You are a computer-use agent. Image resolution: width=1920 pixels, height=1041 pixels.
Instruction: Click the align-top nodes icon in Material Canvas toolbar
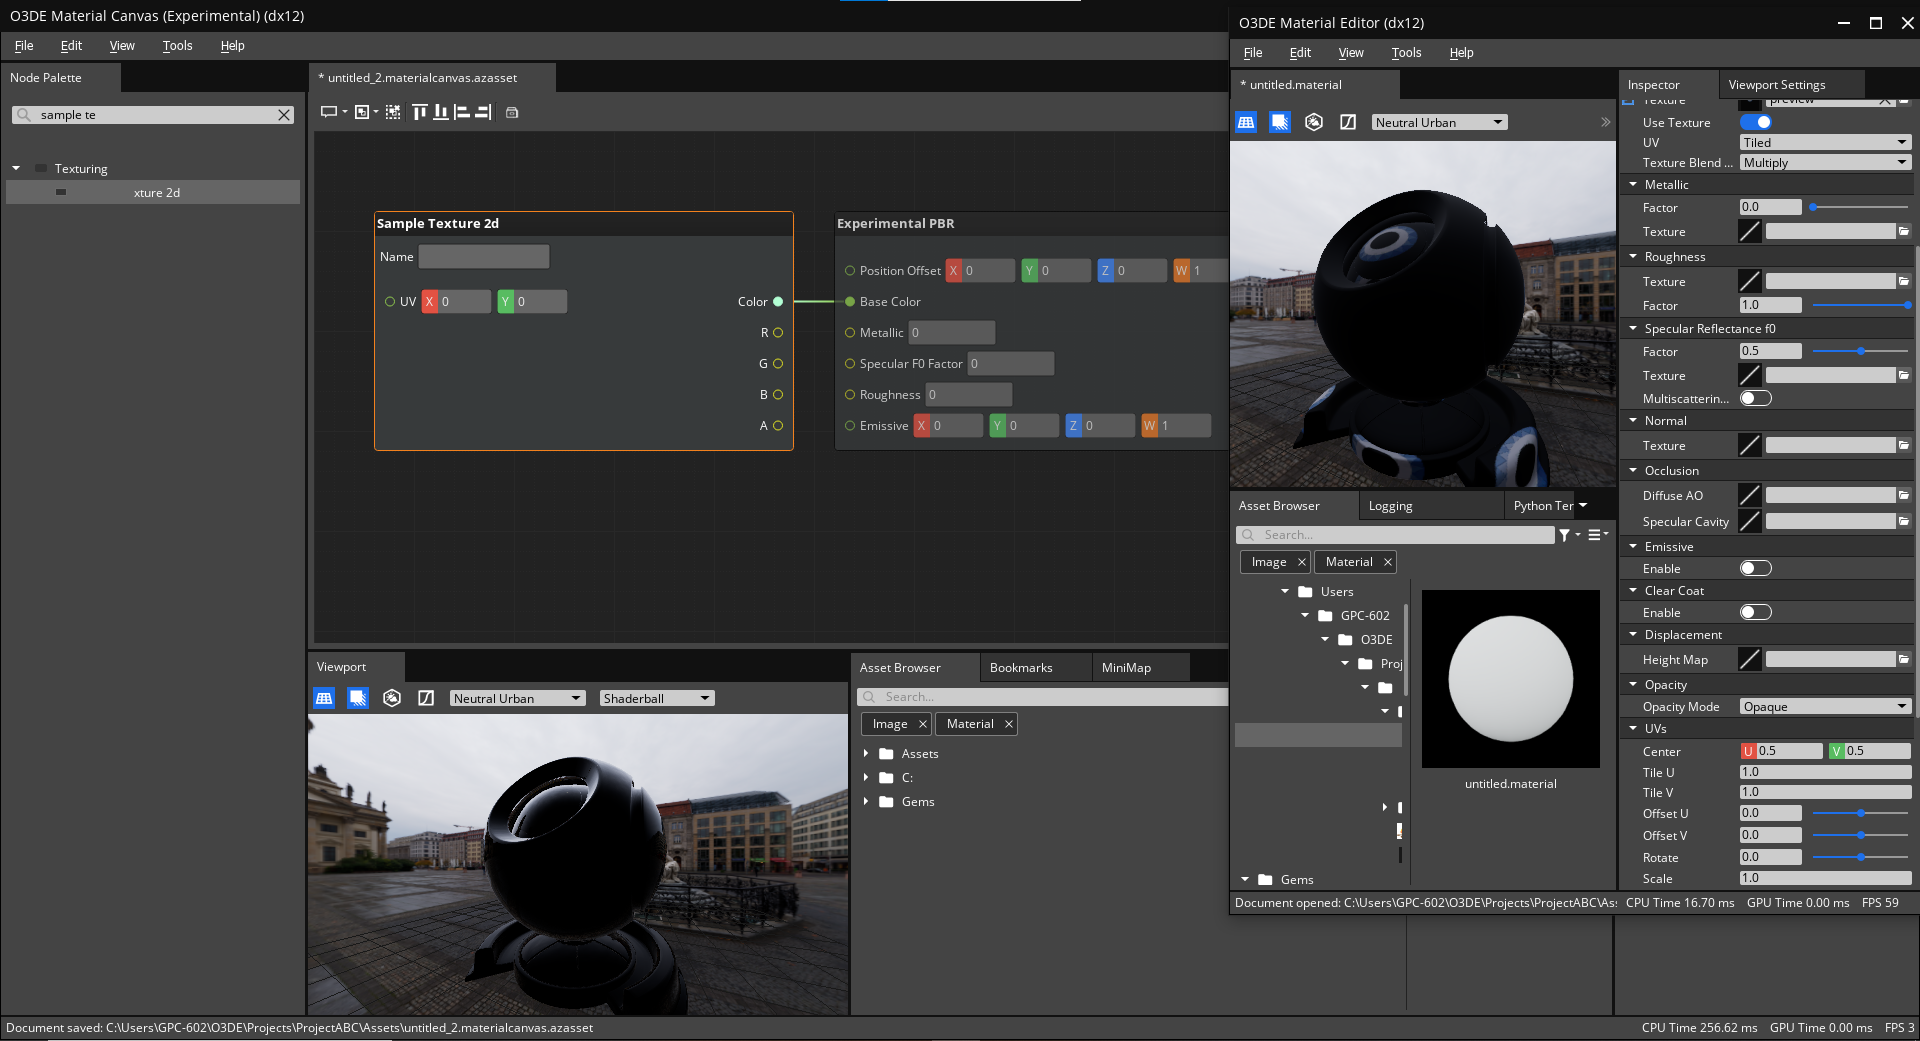pyautogui.click(x=419, y=112)
